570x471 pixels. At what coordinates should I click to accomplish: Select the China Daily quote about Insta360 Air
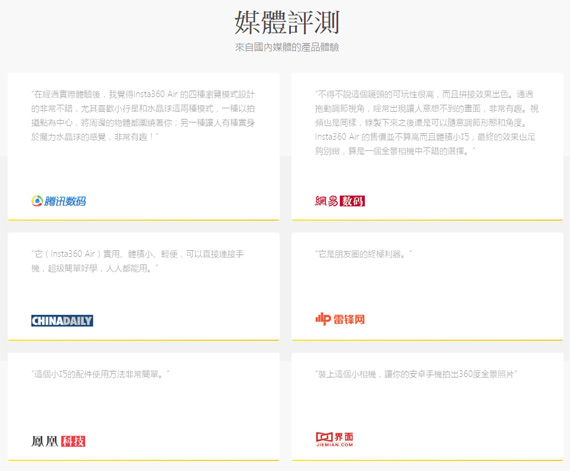tap(137, 261)
